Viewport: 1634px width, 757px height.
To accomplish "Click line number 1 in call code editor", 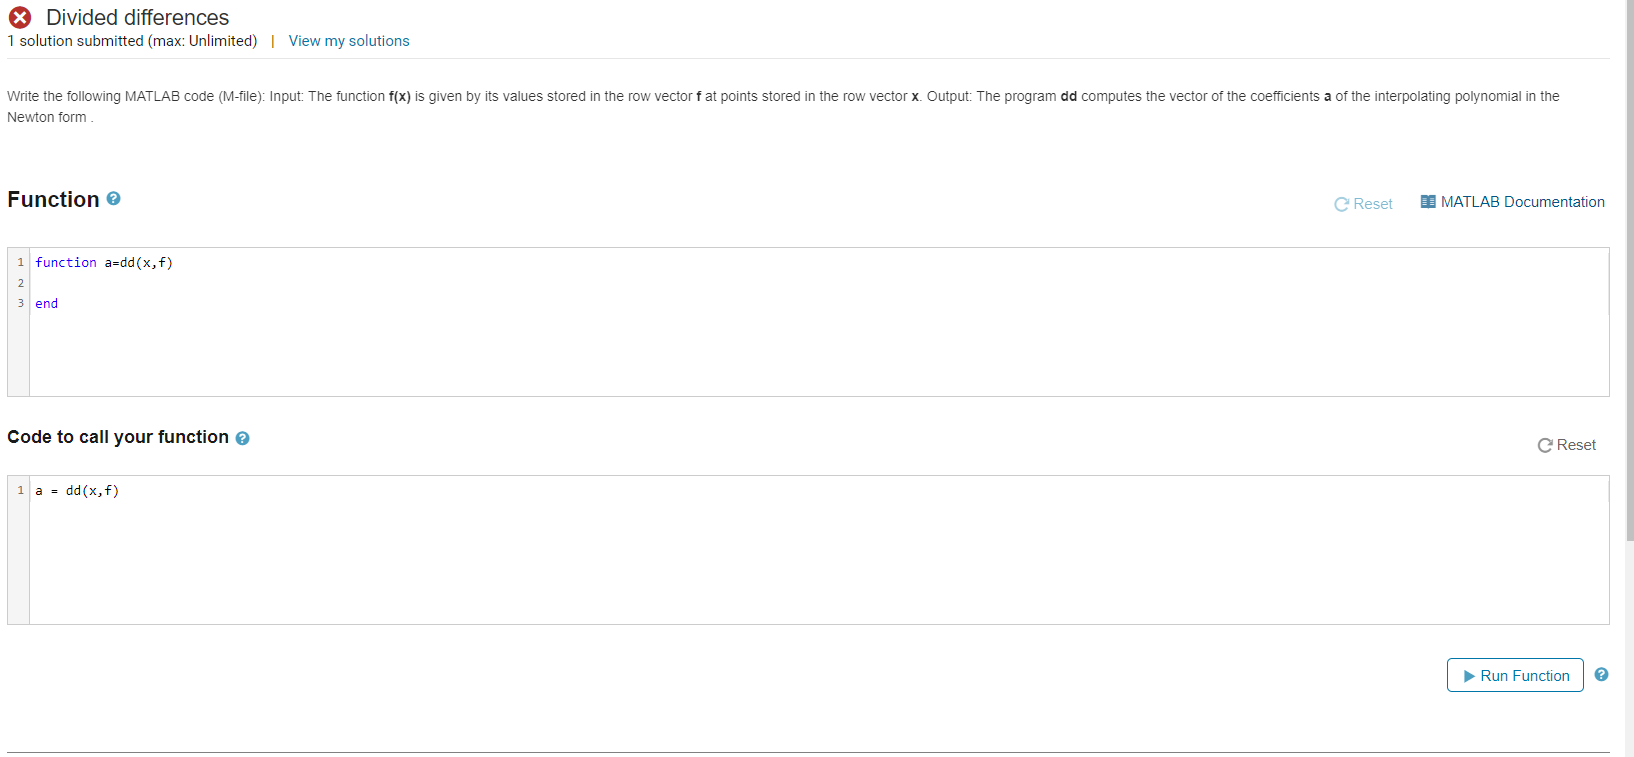I will pyautogui.click(x=19, y=490).
